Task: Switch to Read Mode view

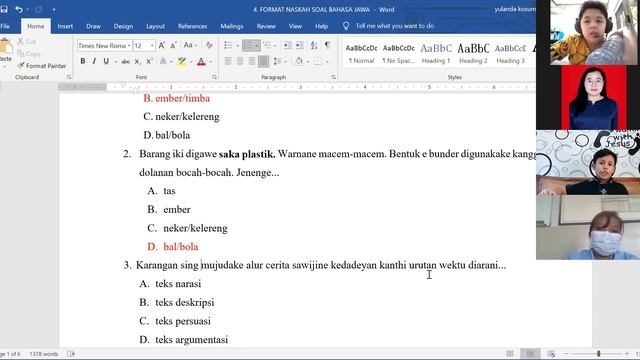Action: coord(510,353)
